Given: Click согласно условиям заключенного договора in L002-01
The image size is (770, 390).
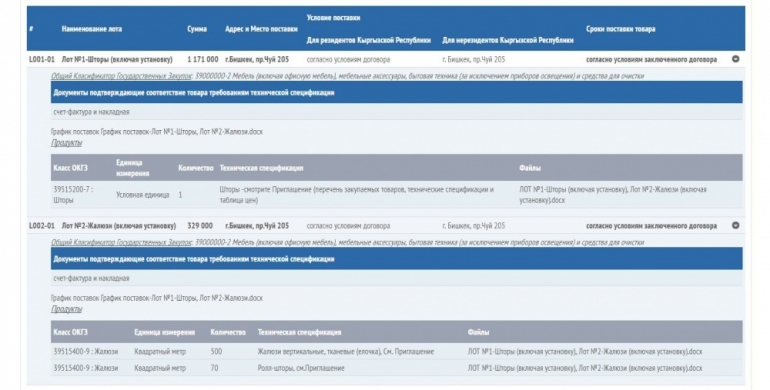Looking at the screenshot, I should (651, 226).
